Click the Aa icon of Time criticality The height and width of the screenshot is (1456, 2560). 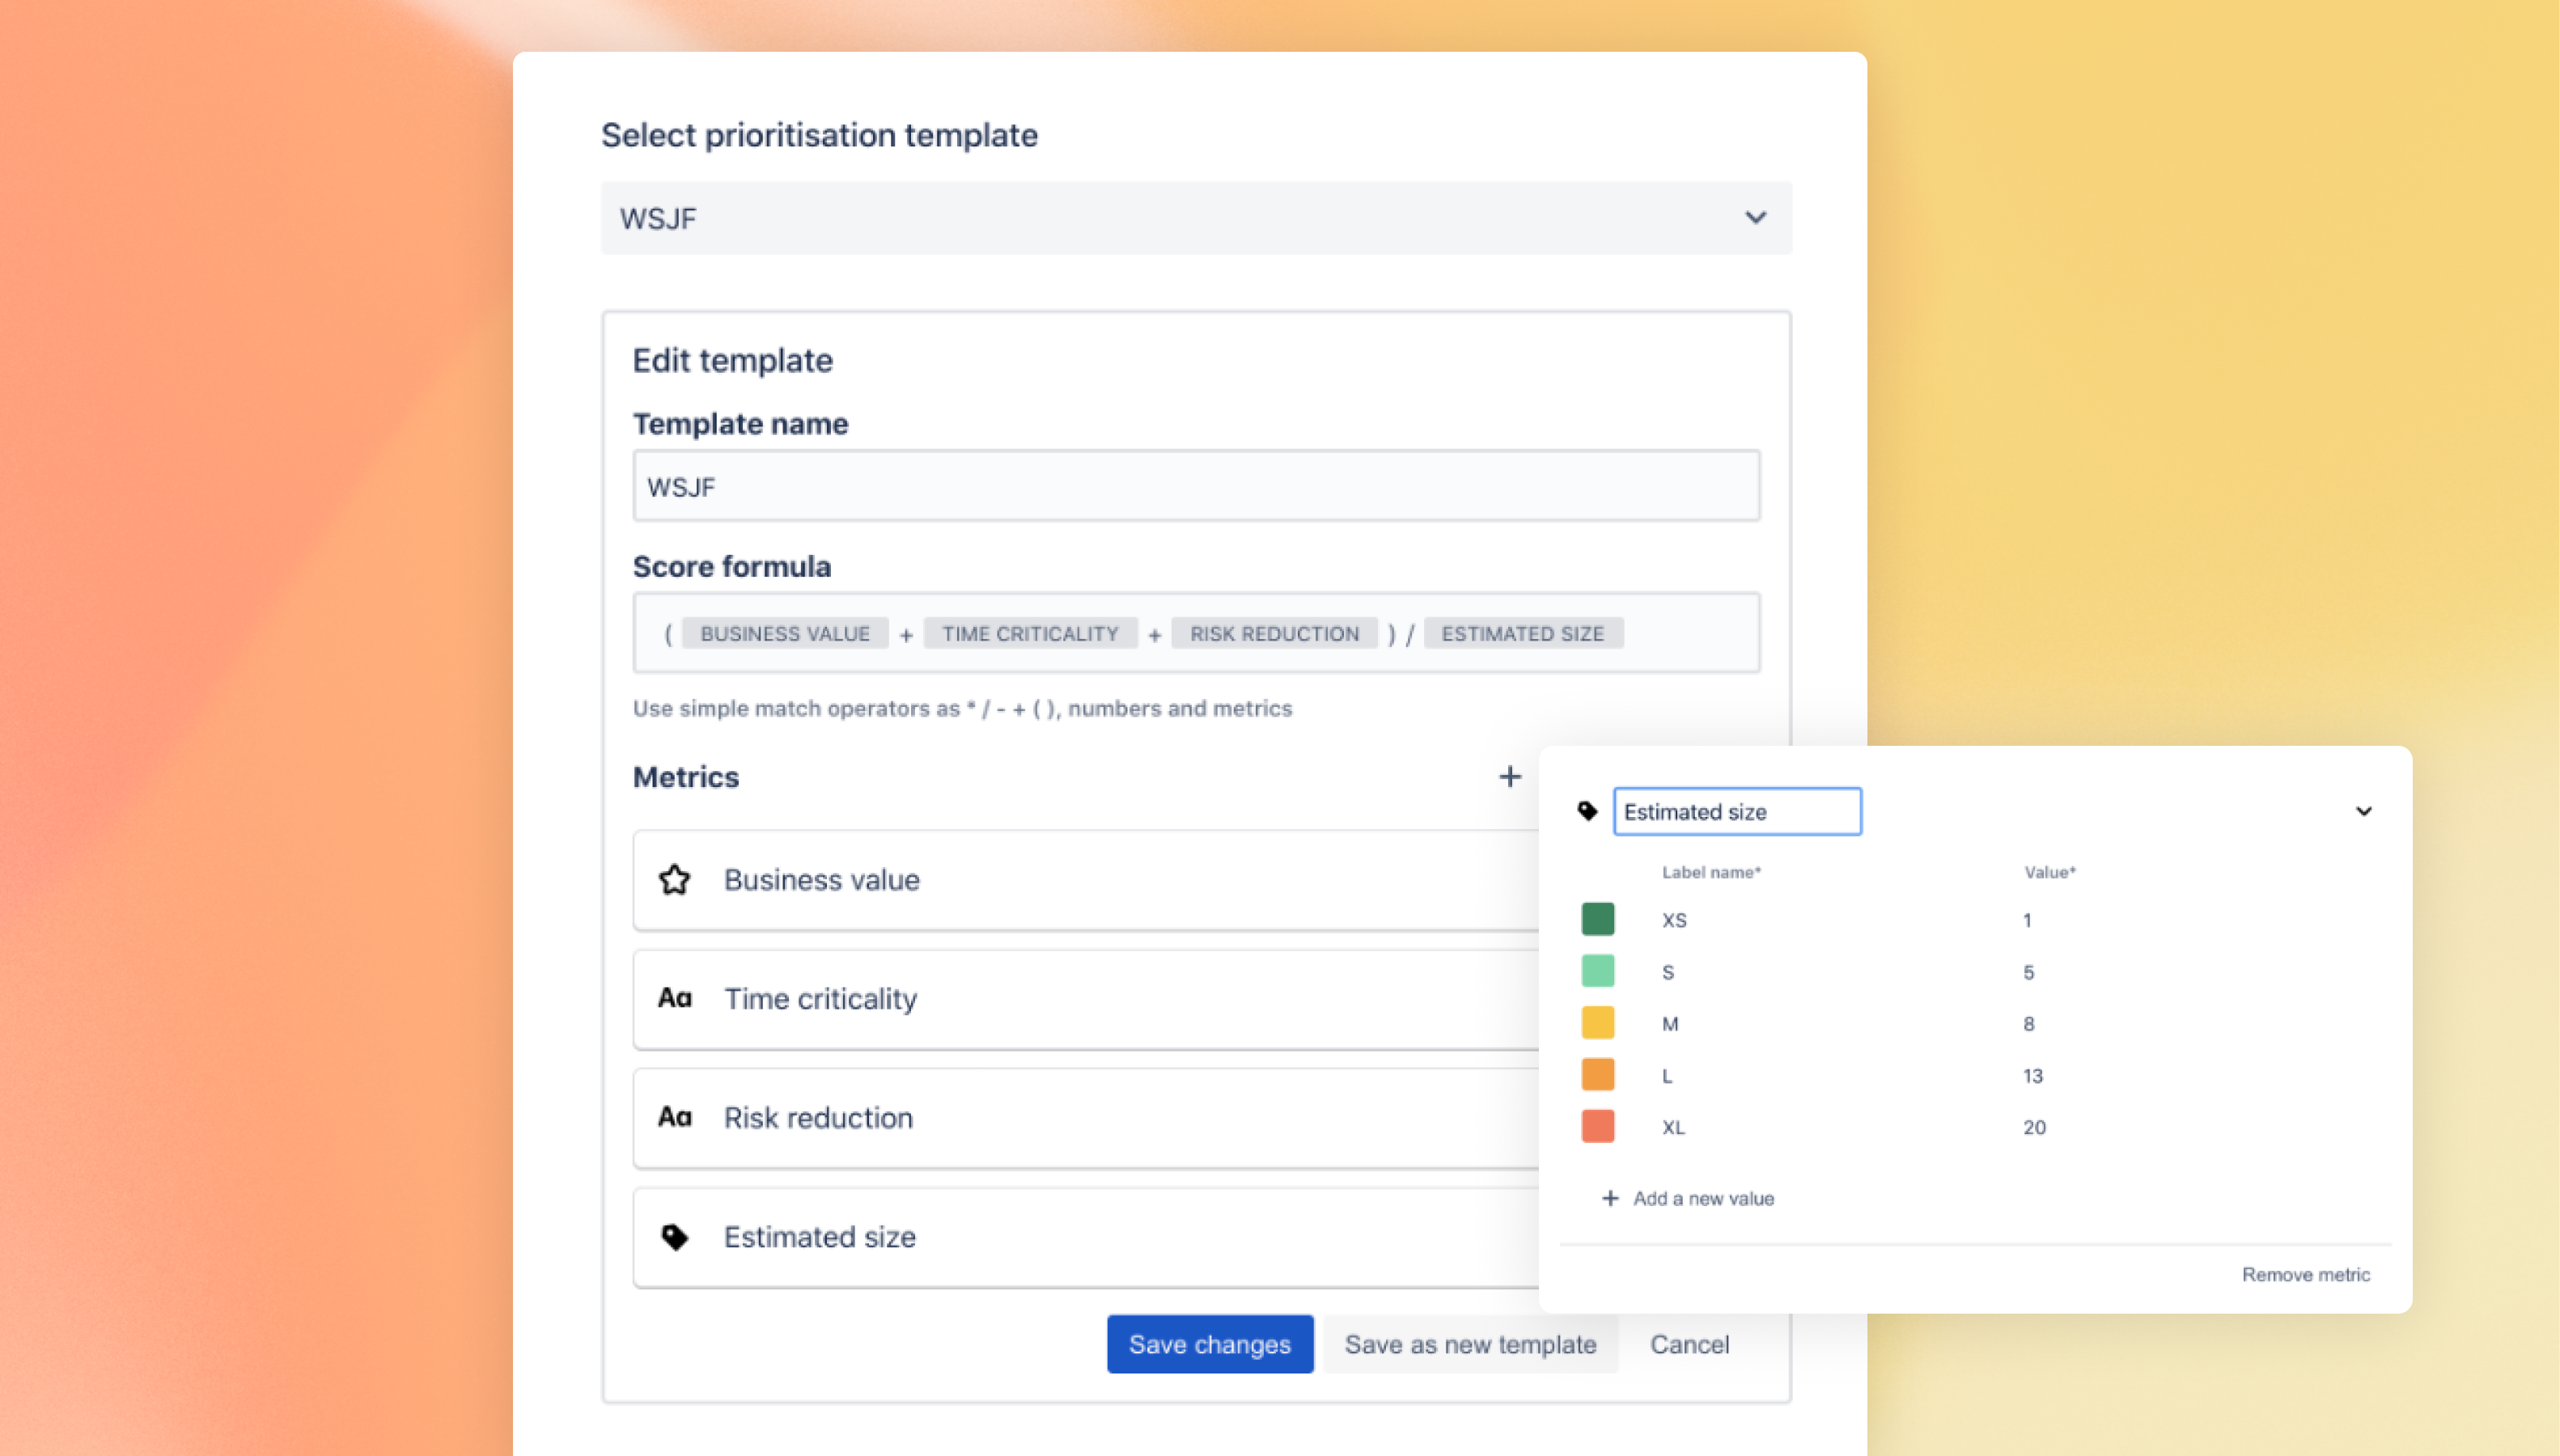tap(675, 998)
